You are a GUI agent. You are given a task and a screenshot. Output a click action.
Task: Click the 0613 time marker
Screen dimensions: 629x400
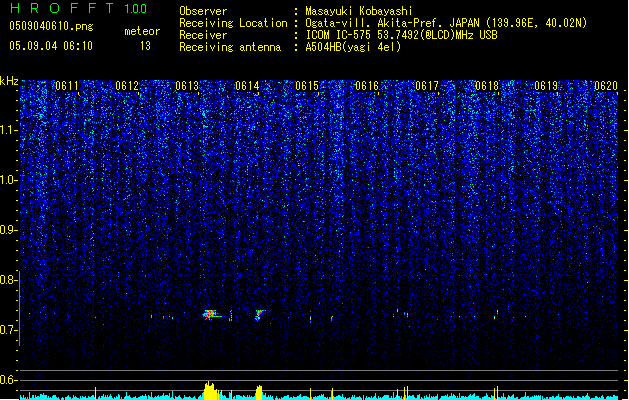coord(187,86)
